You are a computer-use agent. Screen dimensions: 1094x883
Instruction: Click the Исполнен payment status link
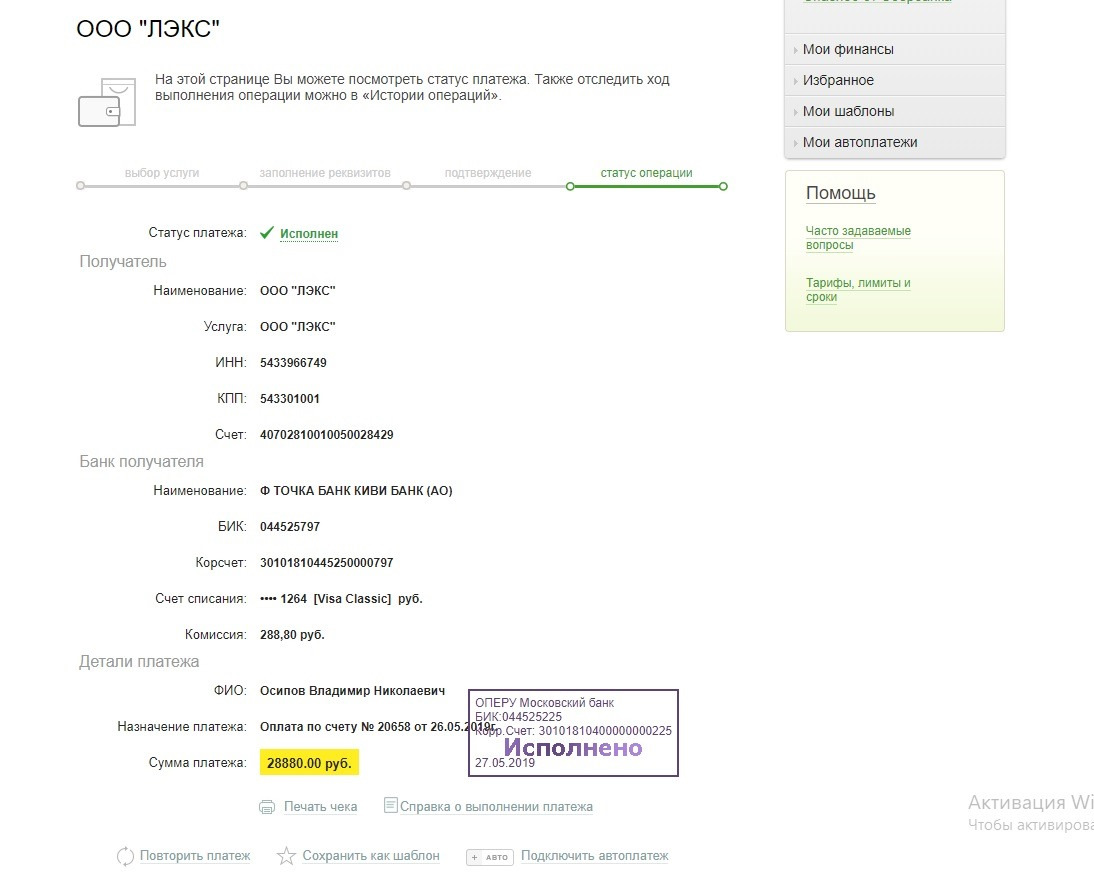(x=309, y=234)
